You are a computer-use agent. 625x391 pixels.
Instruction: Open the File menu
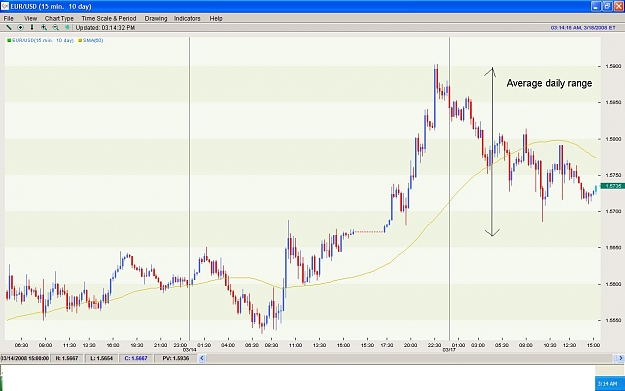pos(8,18)
